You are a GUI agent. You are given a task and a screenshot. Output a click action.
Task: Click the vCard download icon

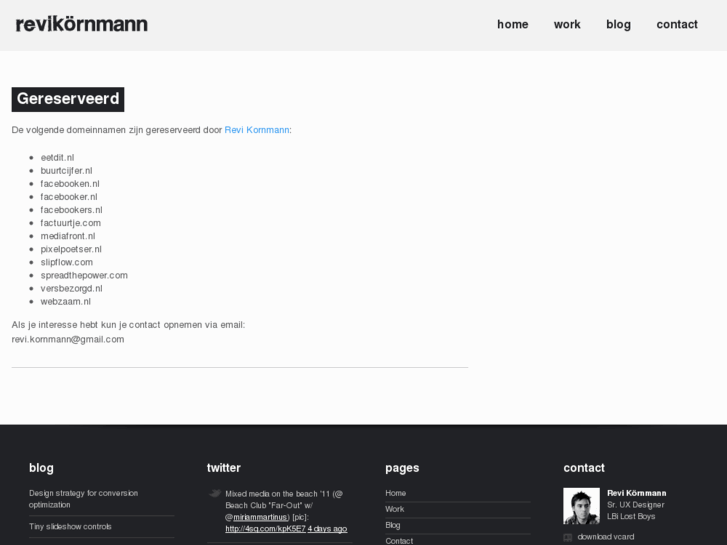tap(568, 537)
